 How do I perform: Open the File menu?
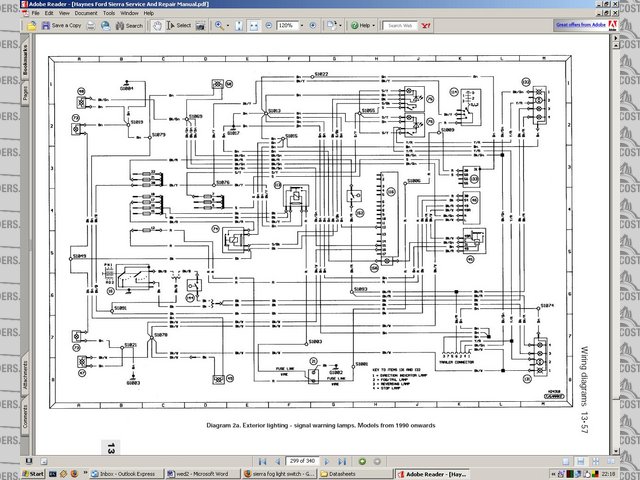(x=35, y=13)
